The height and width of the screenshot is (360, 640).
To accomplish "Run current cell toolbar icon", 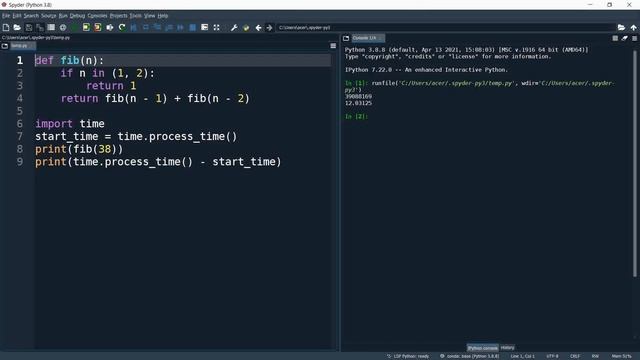I will [86, 27].
